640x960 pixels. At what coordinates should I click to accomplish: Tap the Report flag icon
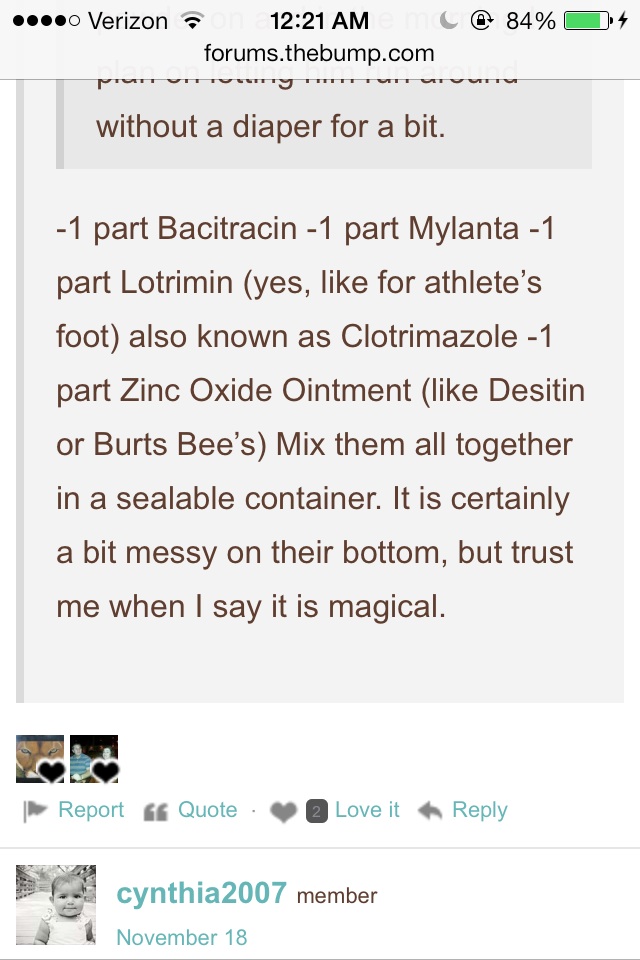click(35, 811)
